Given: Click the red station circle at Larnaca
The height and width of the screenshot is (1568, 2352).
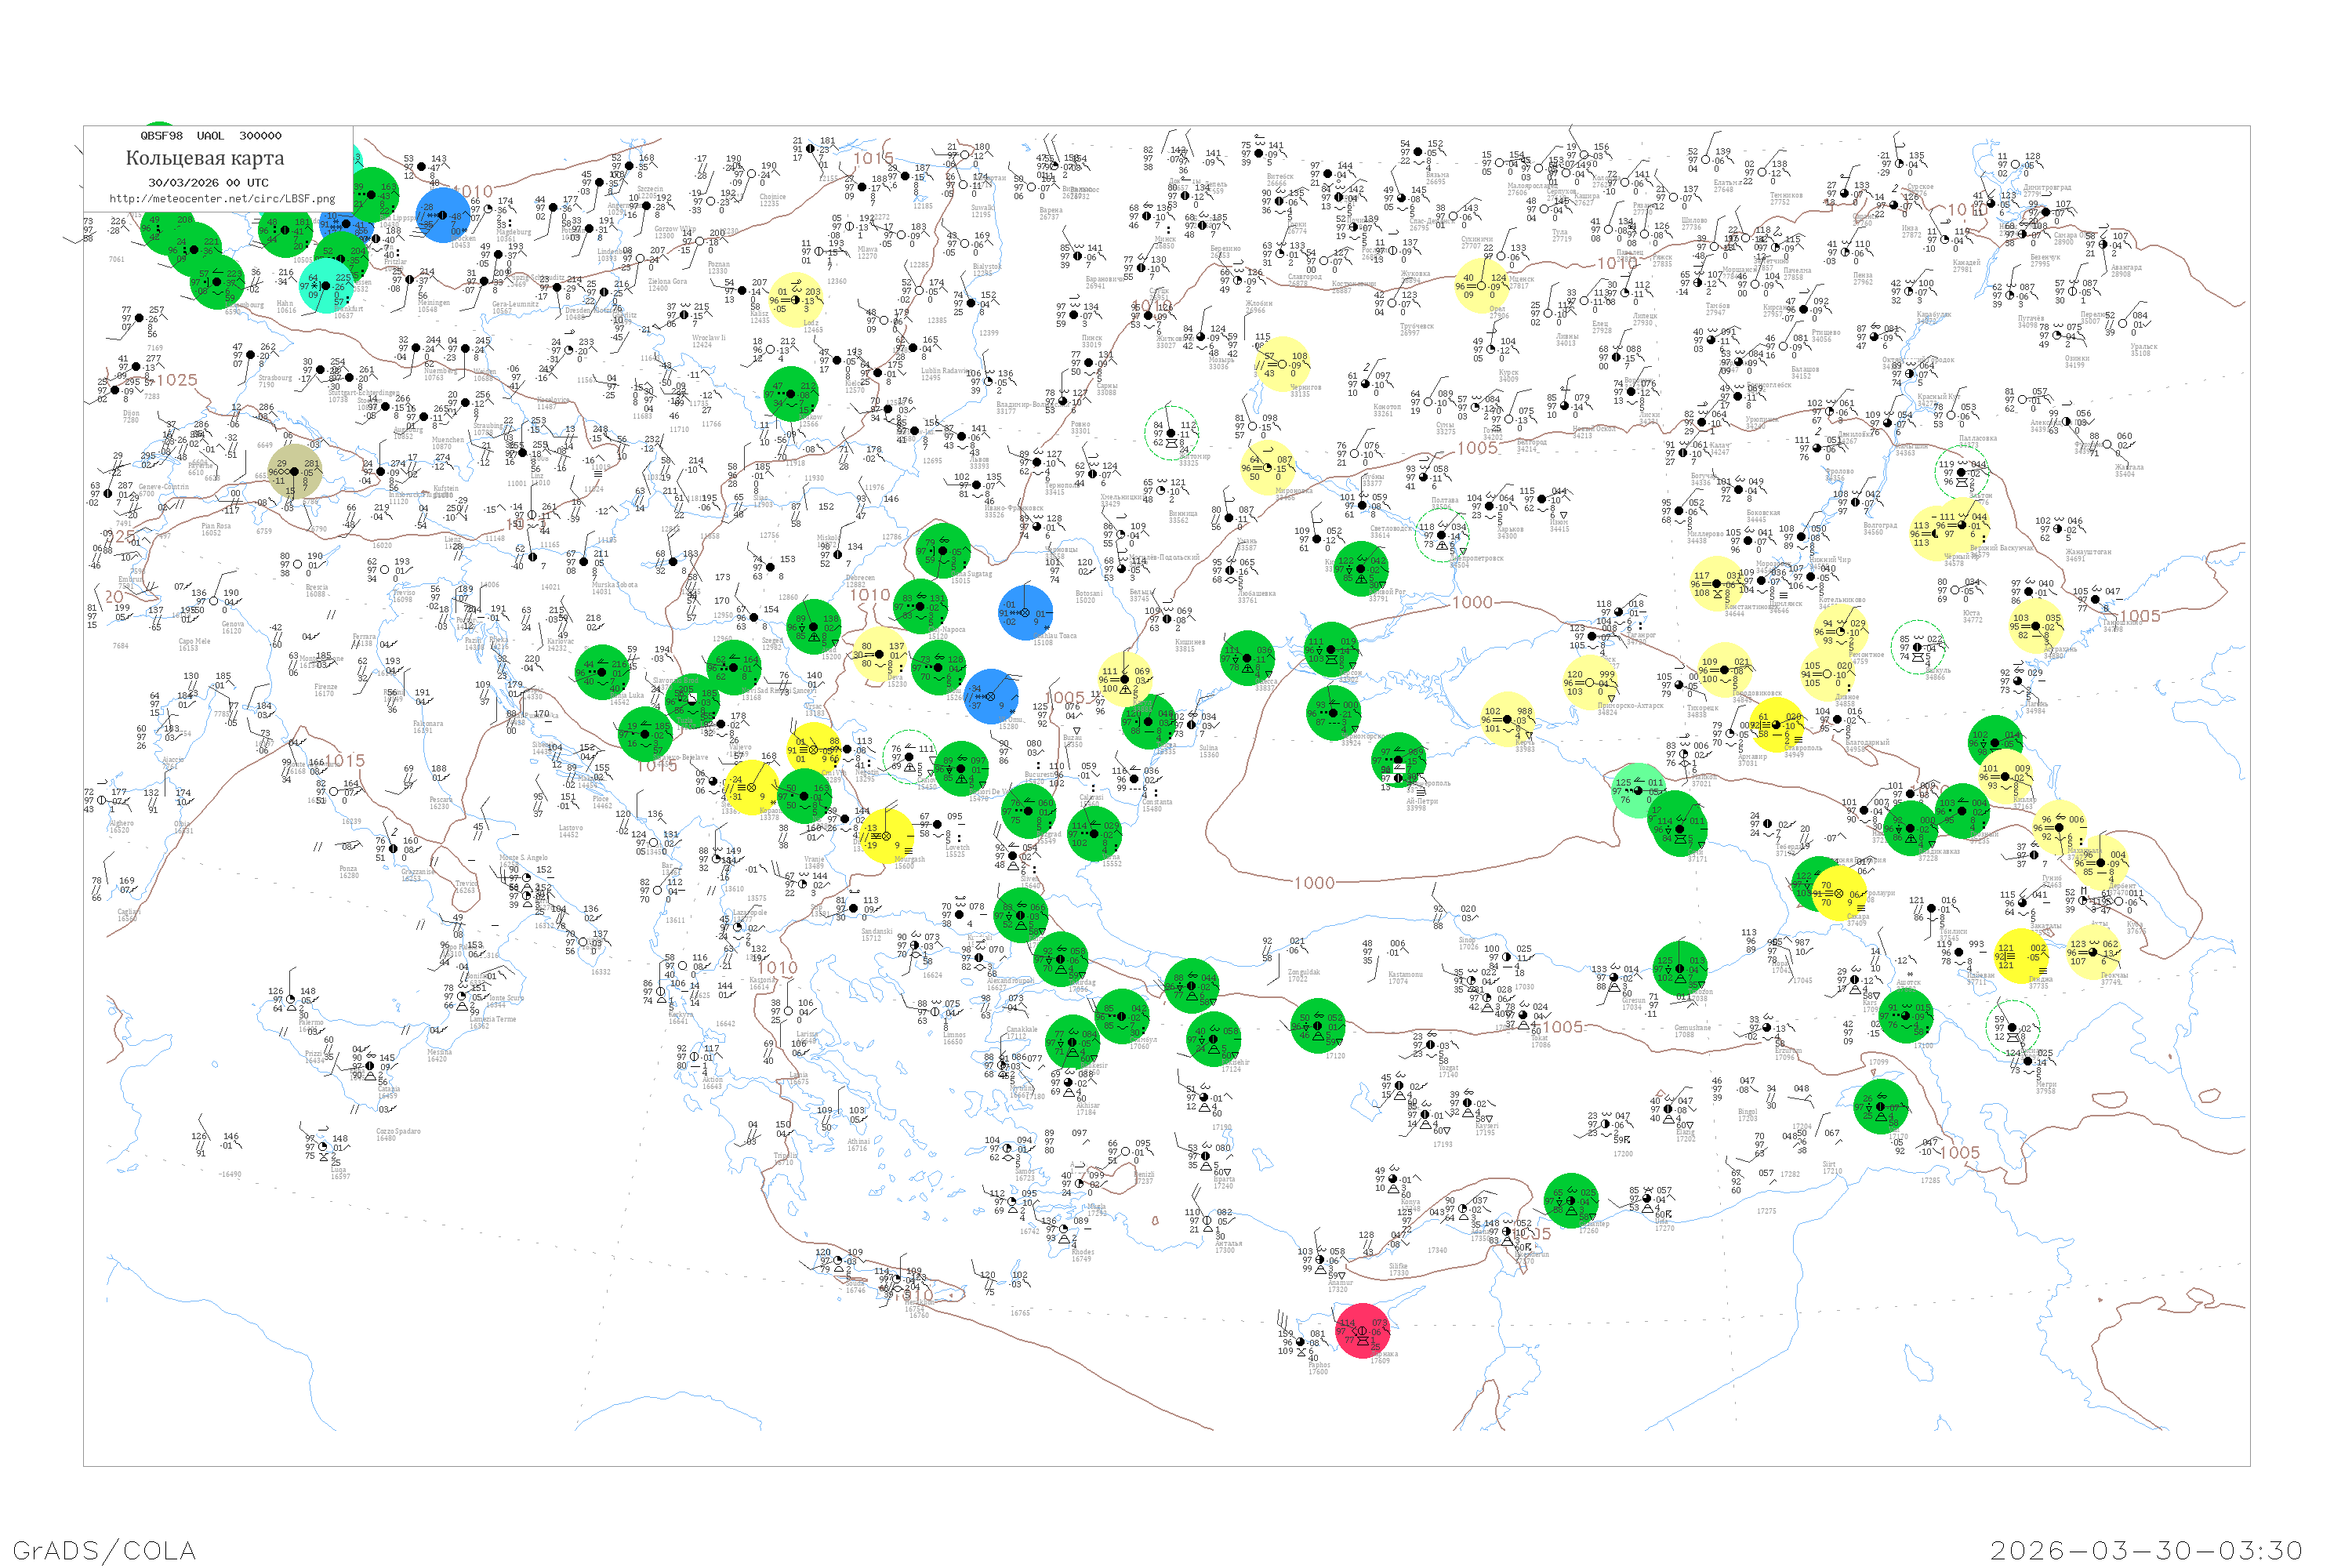Looking at the screenshot, I should [x=1362, y=1331].
